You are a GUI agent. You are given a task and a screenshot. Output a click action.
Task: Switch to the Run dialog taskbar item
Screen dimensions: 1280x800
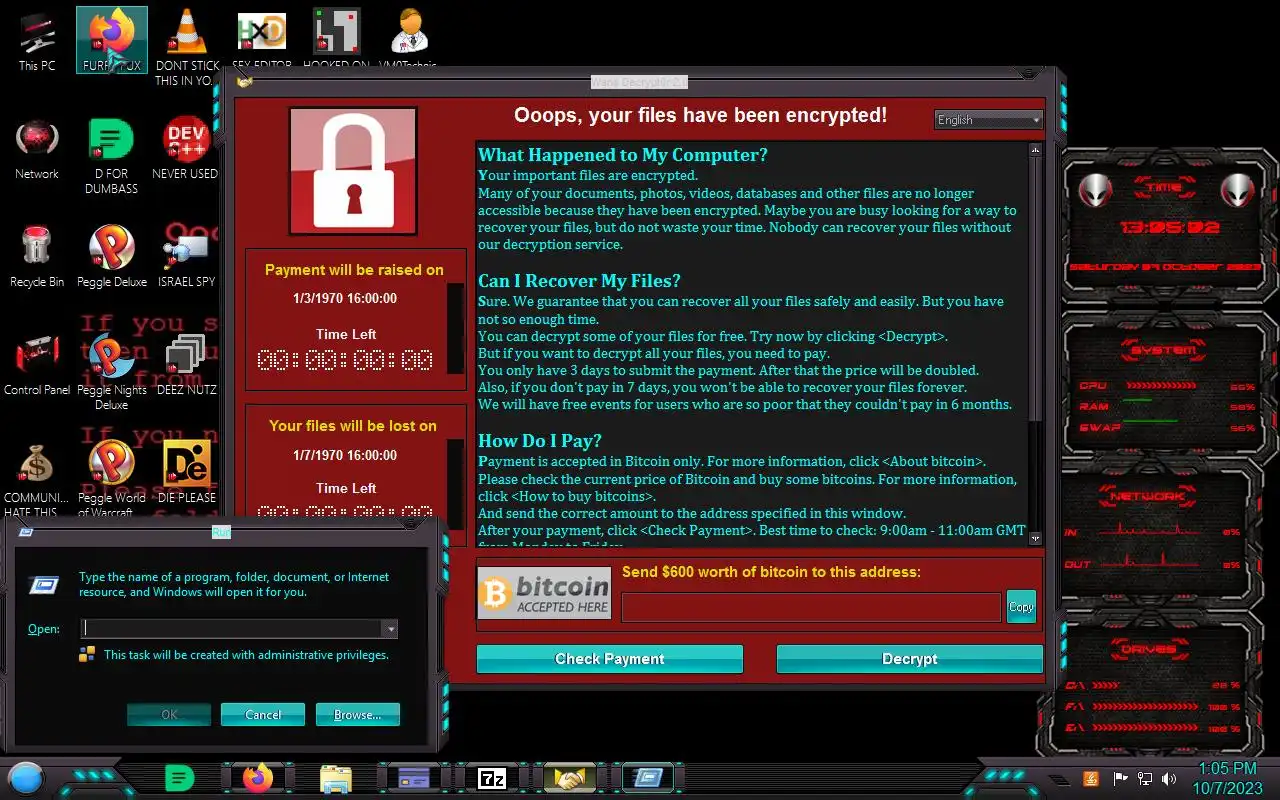pos(648,777)
